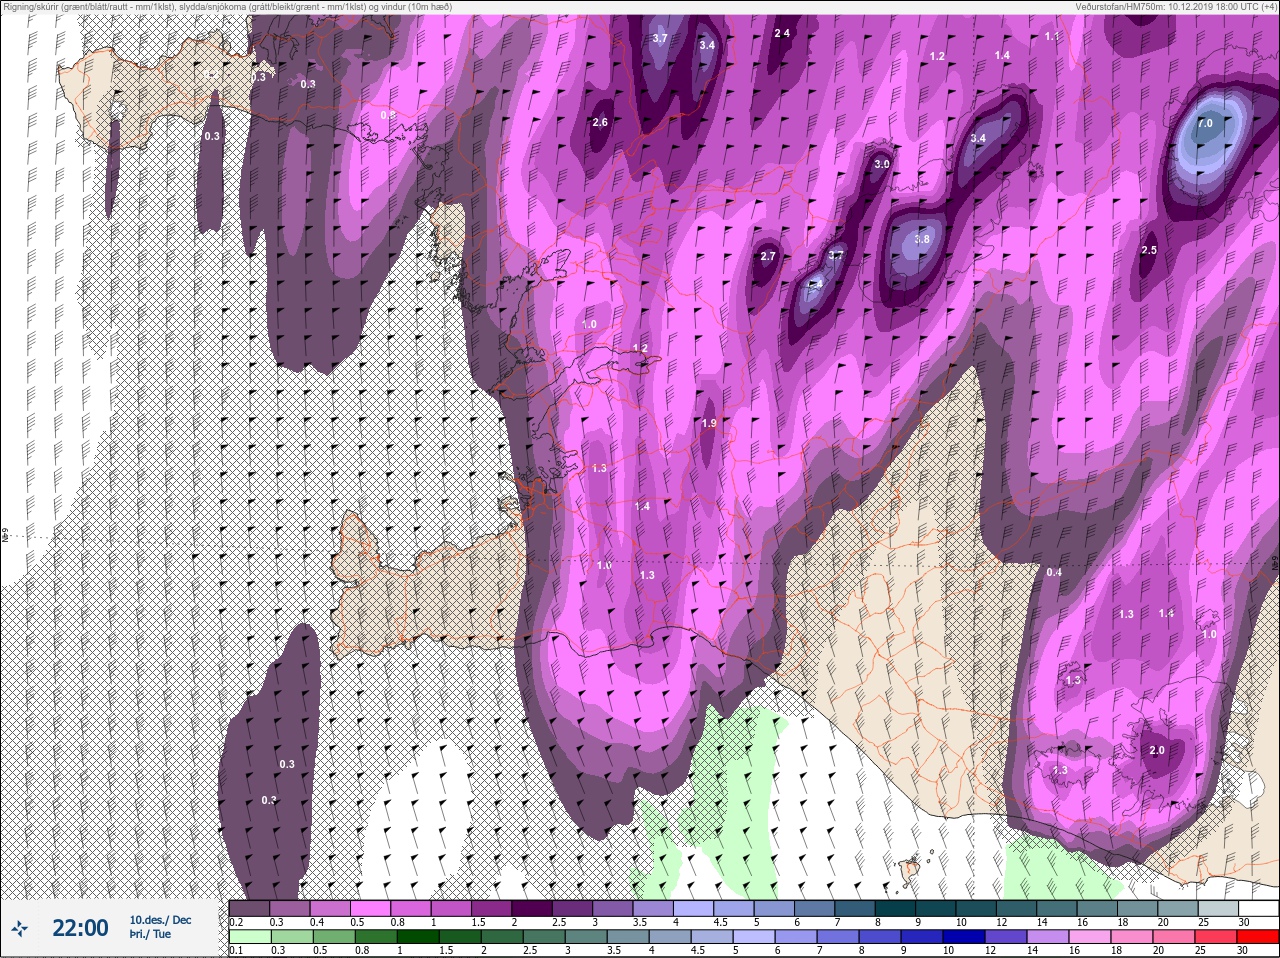Image resolution: width=1280 pixels, height=958 pixels.
Task: Select snow legend swatch starting at 4
Action: [x=693, y=909]
